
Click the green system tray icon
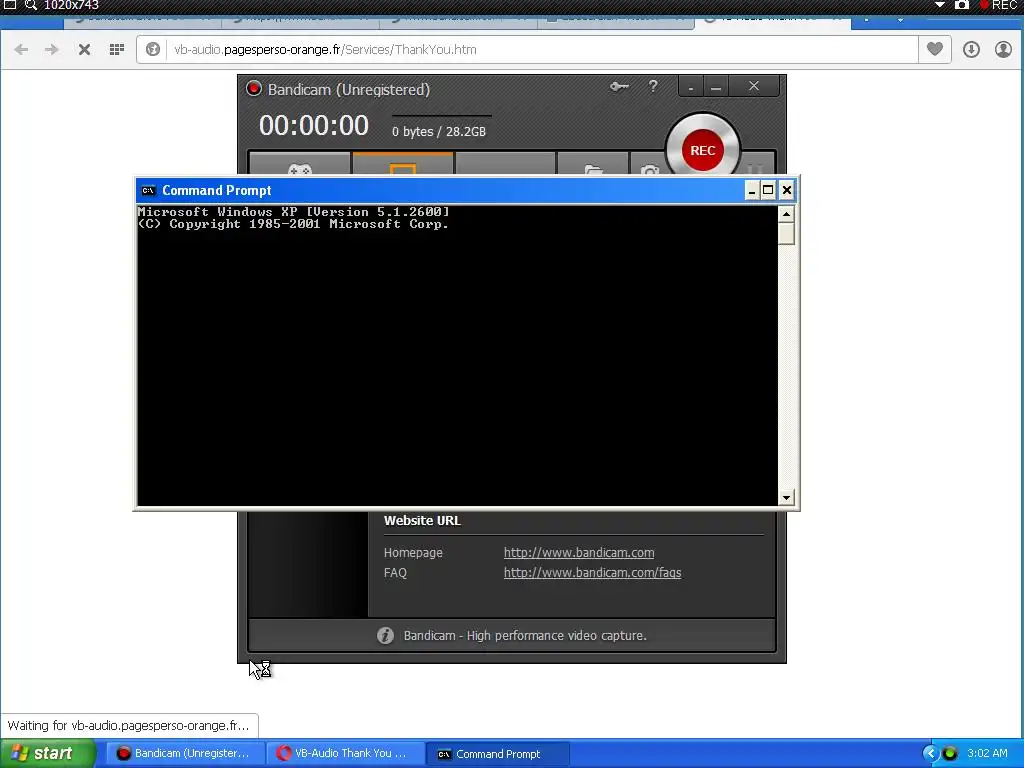950,754
